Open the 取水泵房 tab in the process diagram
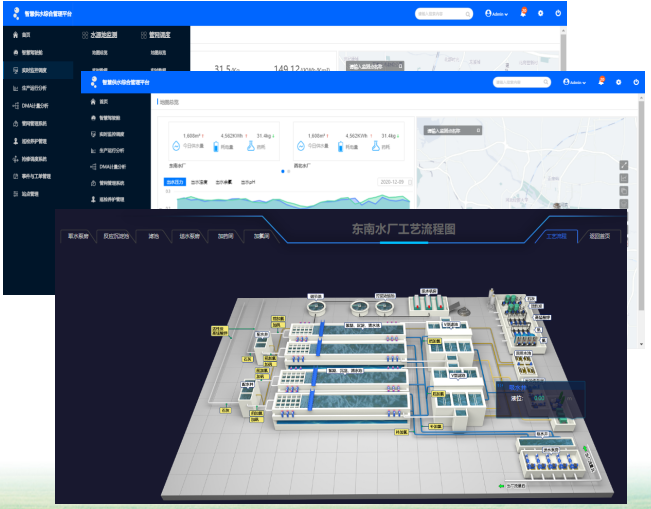 point(78,236)
